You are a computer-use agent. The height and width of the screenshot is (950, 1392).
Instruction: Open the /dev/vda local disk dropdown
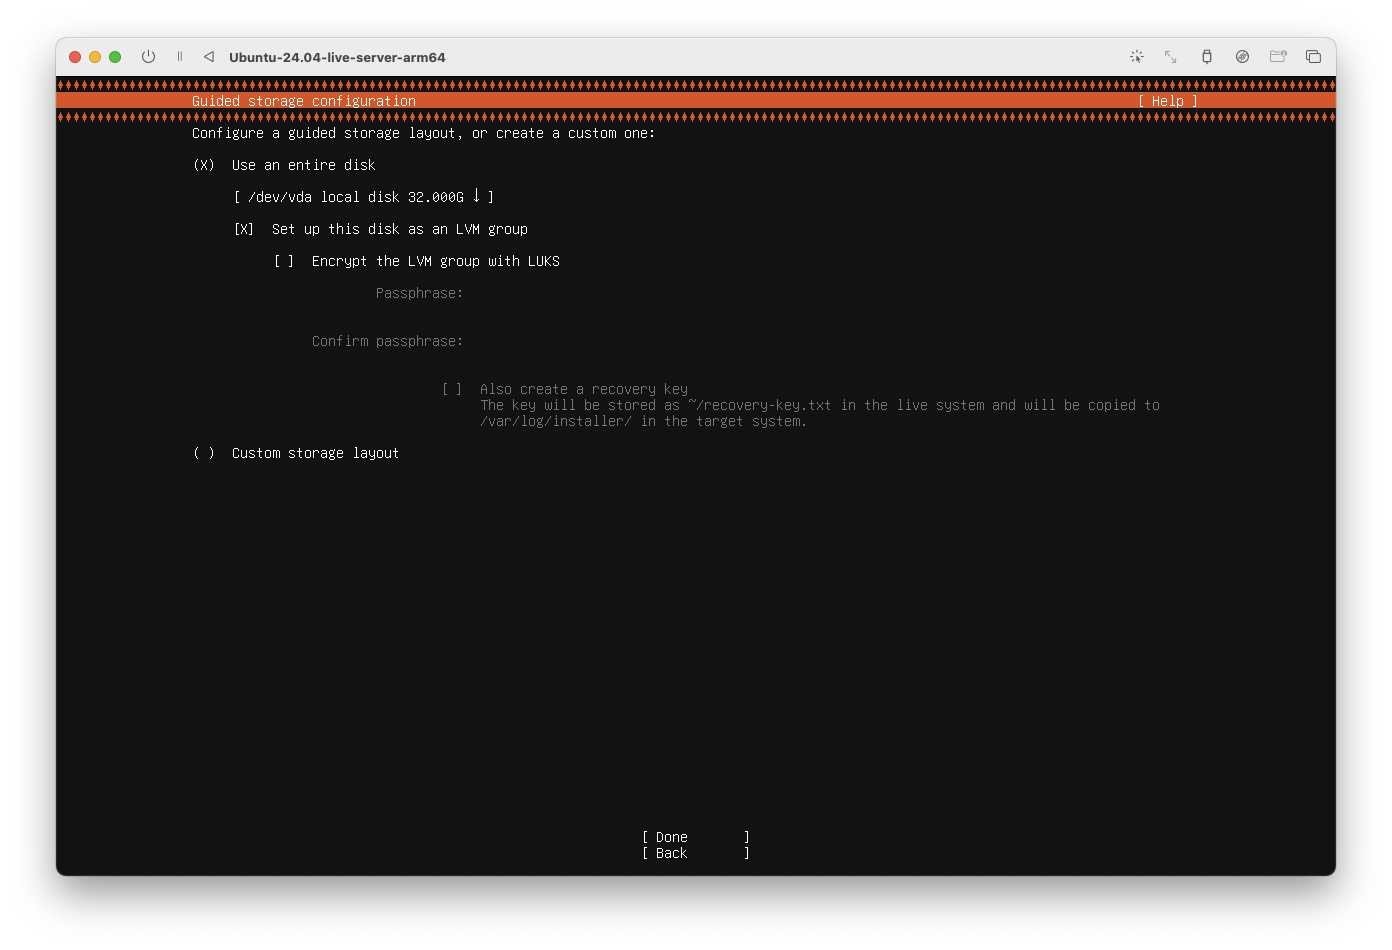364,197
